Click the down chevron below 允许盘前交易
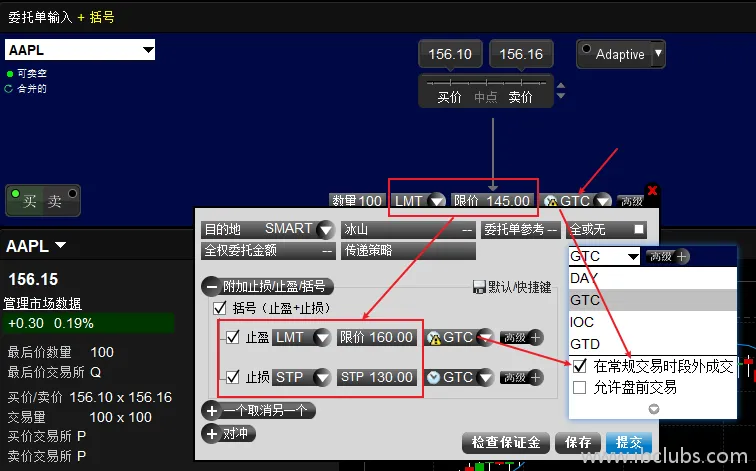This screenshot has height=471, width=756. pos(654,408)
